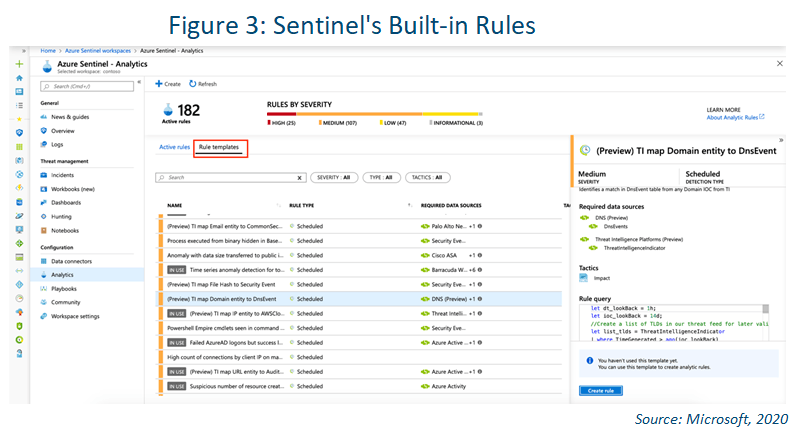This screenshot has width=798, height=434.
Task: Select Time series anomaly detection rule
Action: click(x=360, y=270)
